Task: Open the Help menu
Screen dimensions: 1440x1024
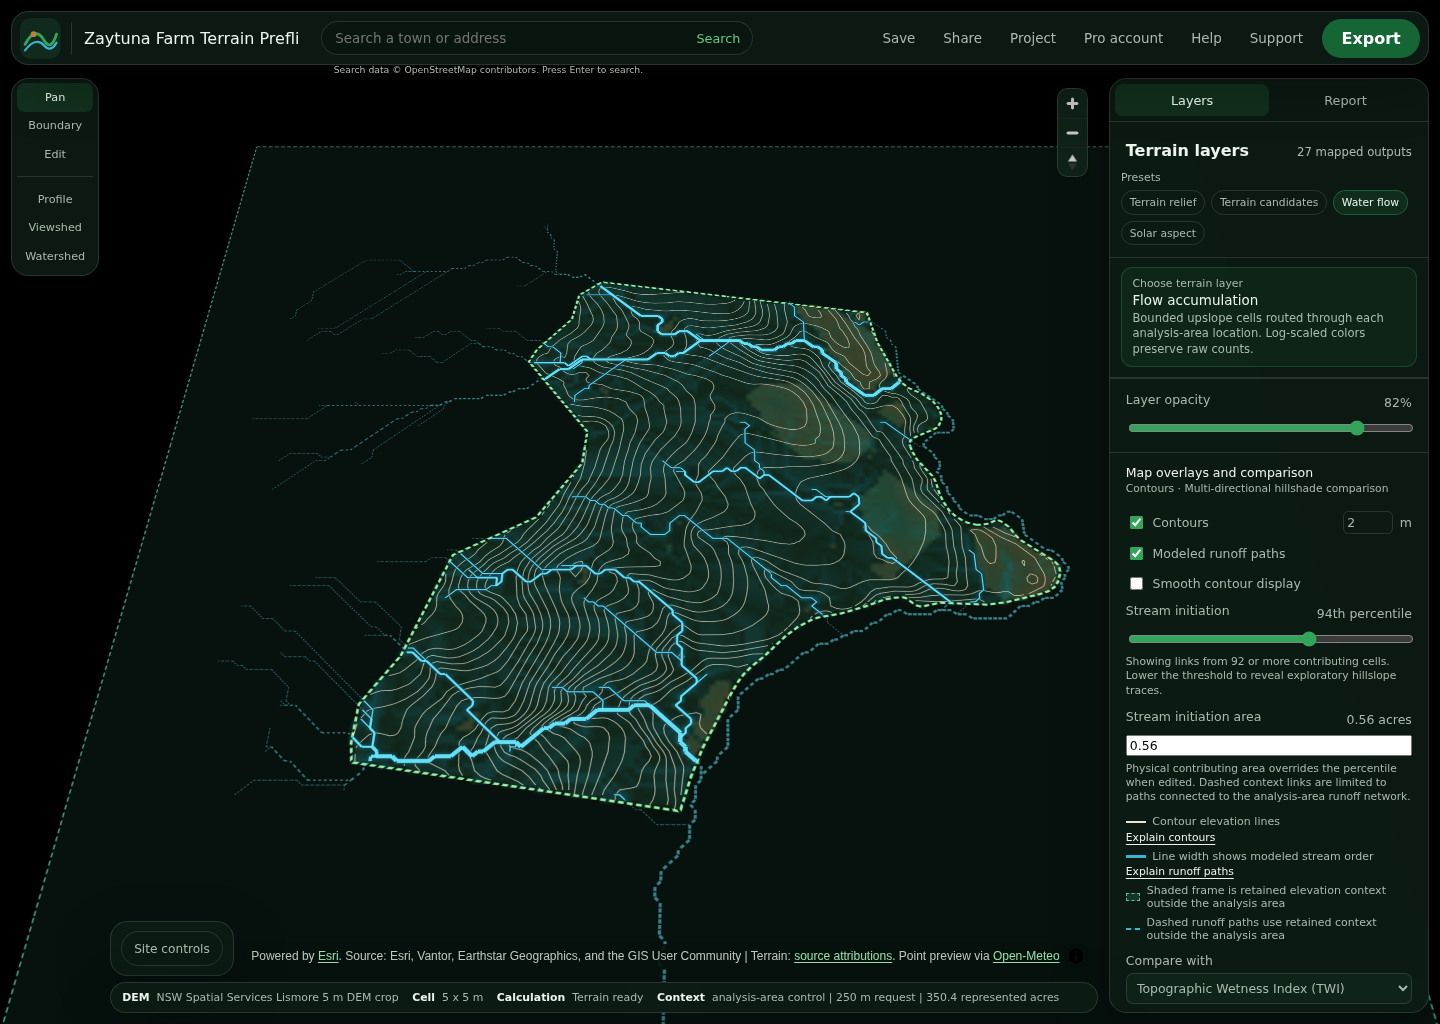Action: 1206,38
